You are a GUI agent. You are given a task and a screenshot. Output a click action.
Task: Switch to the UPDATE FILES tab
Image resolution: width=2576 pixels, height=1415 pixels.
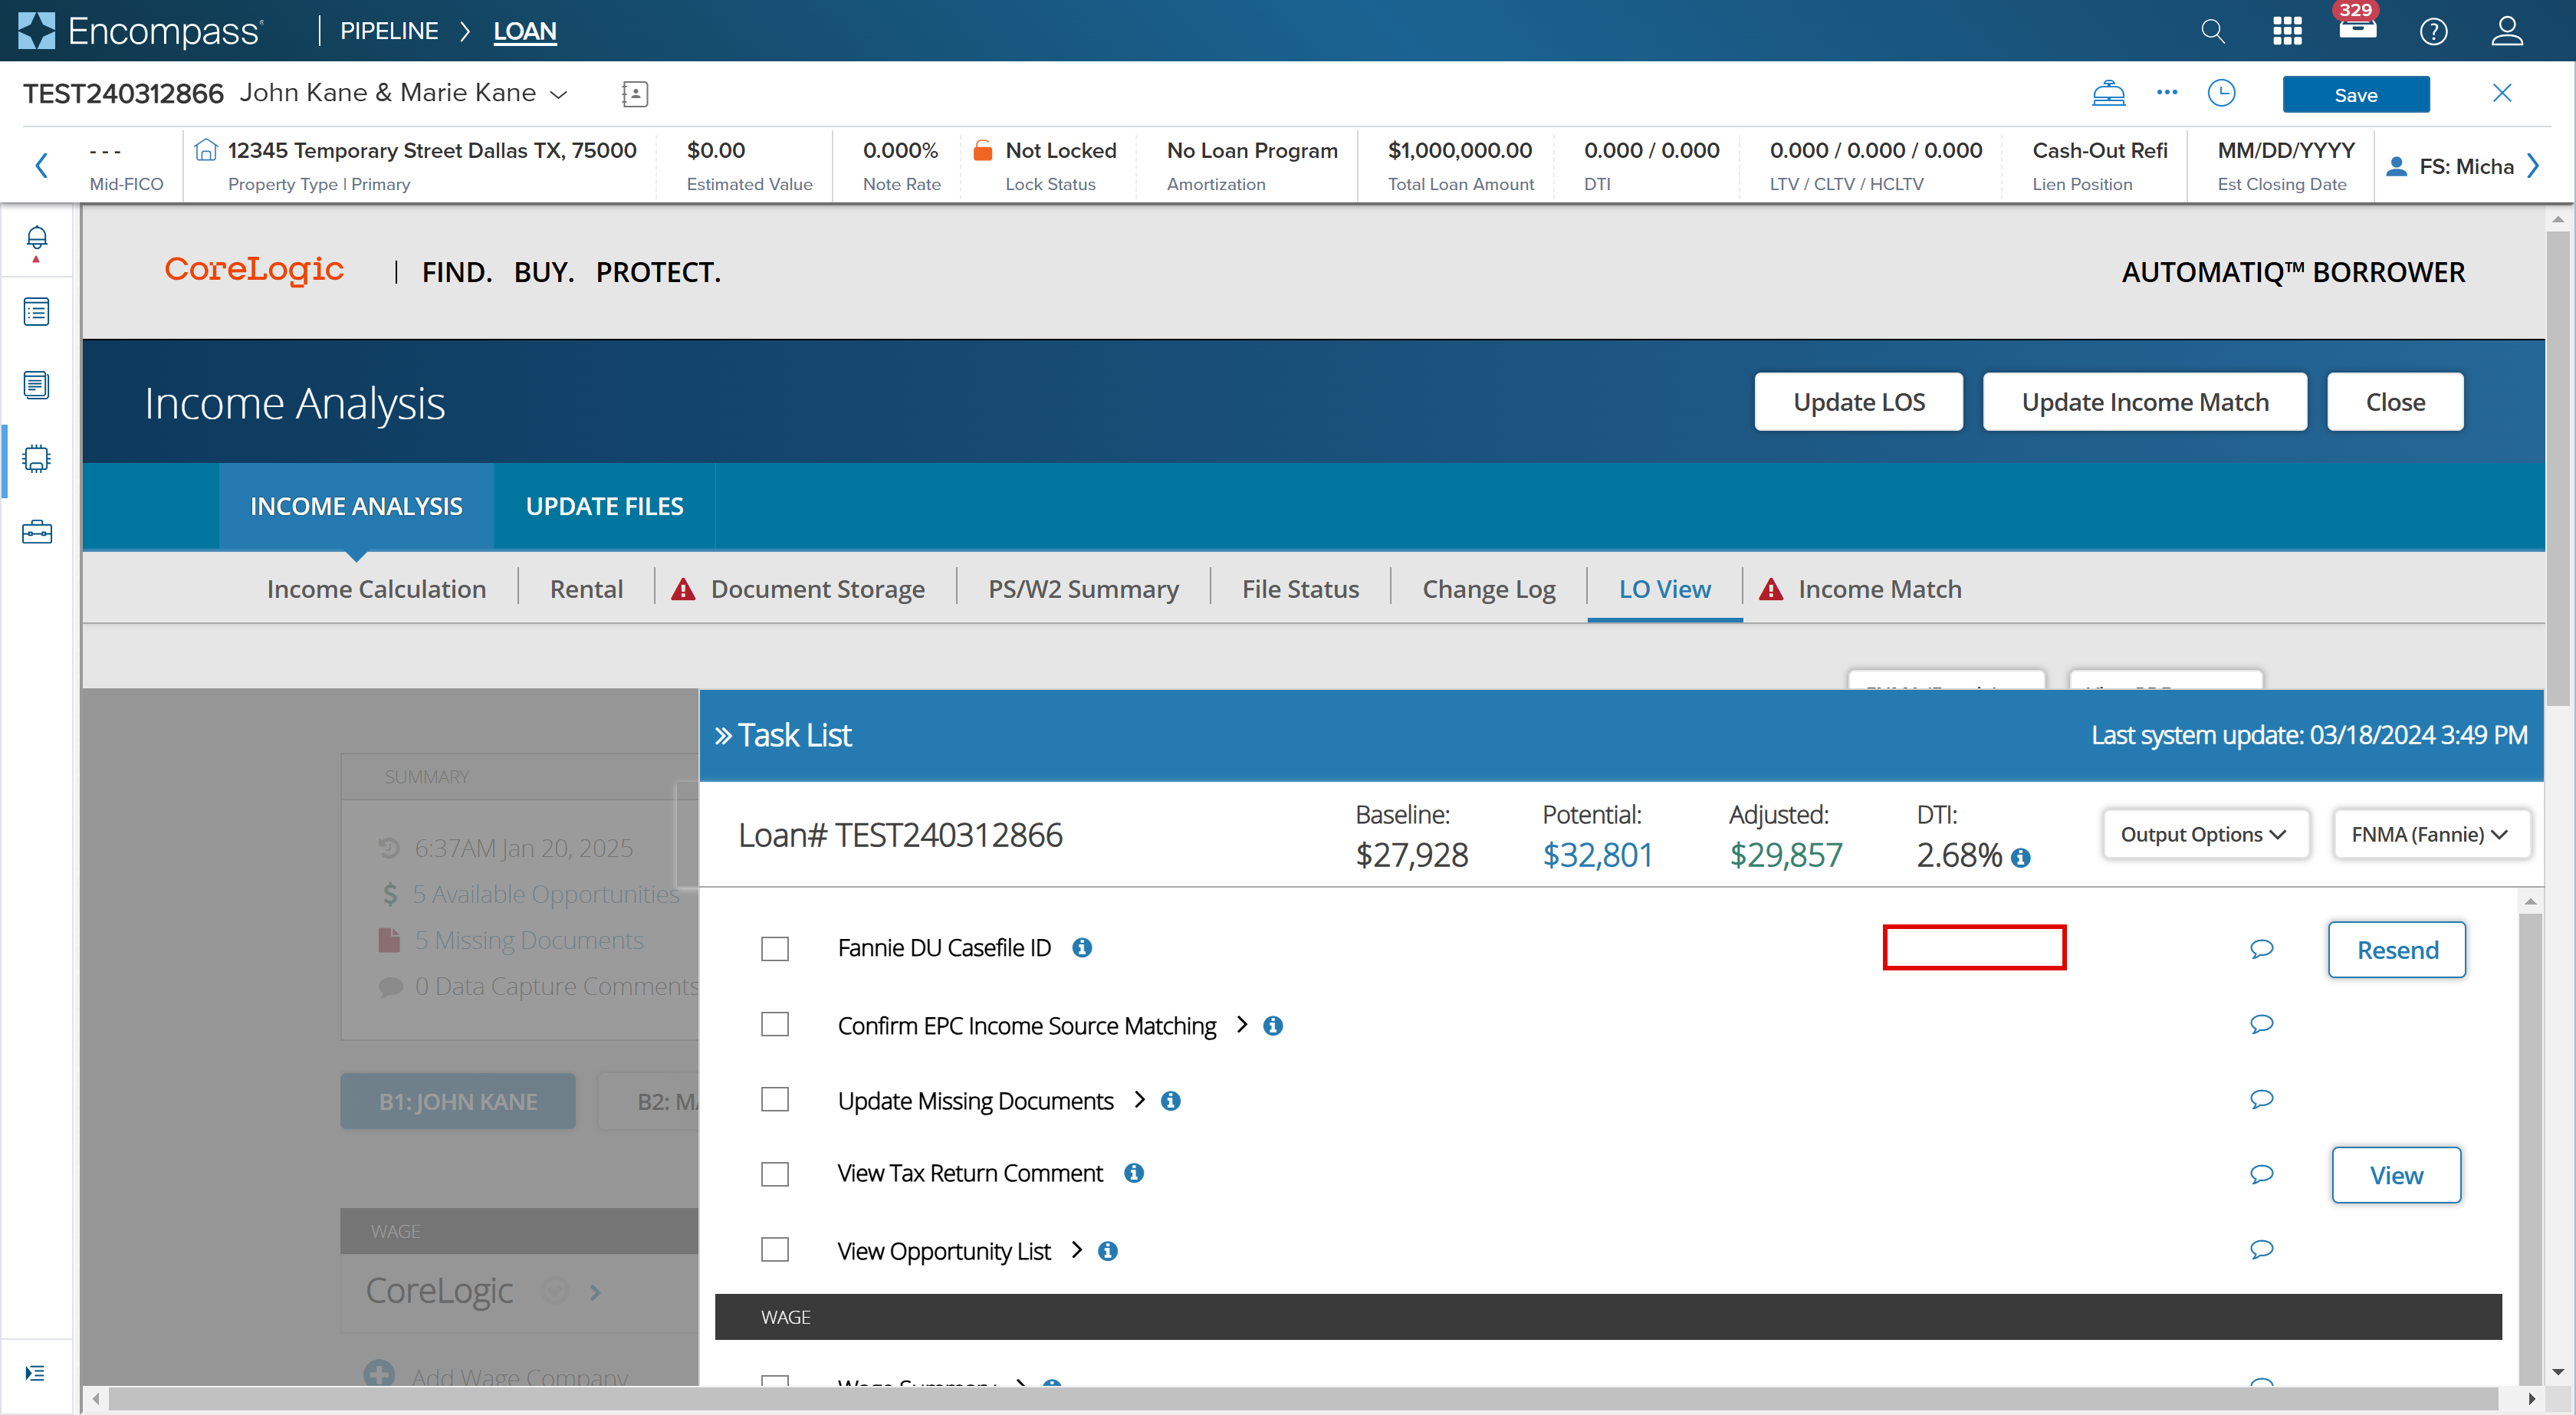pyautogui.click(x=604, y=506)
